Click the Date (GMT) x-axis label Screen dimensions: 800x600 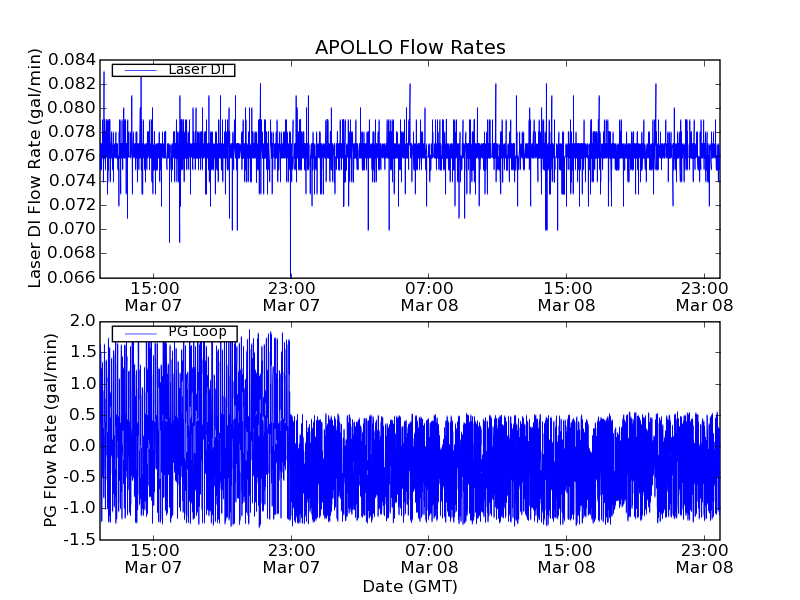[x=410, y=586]
